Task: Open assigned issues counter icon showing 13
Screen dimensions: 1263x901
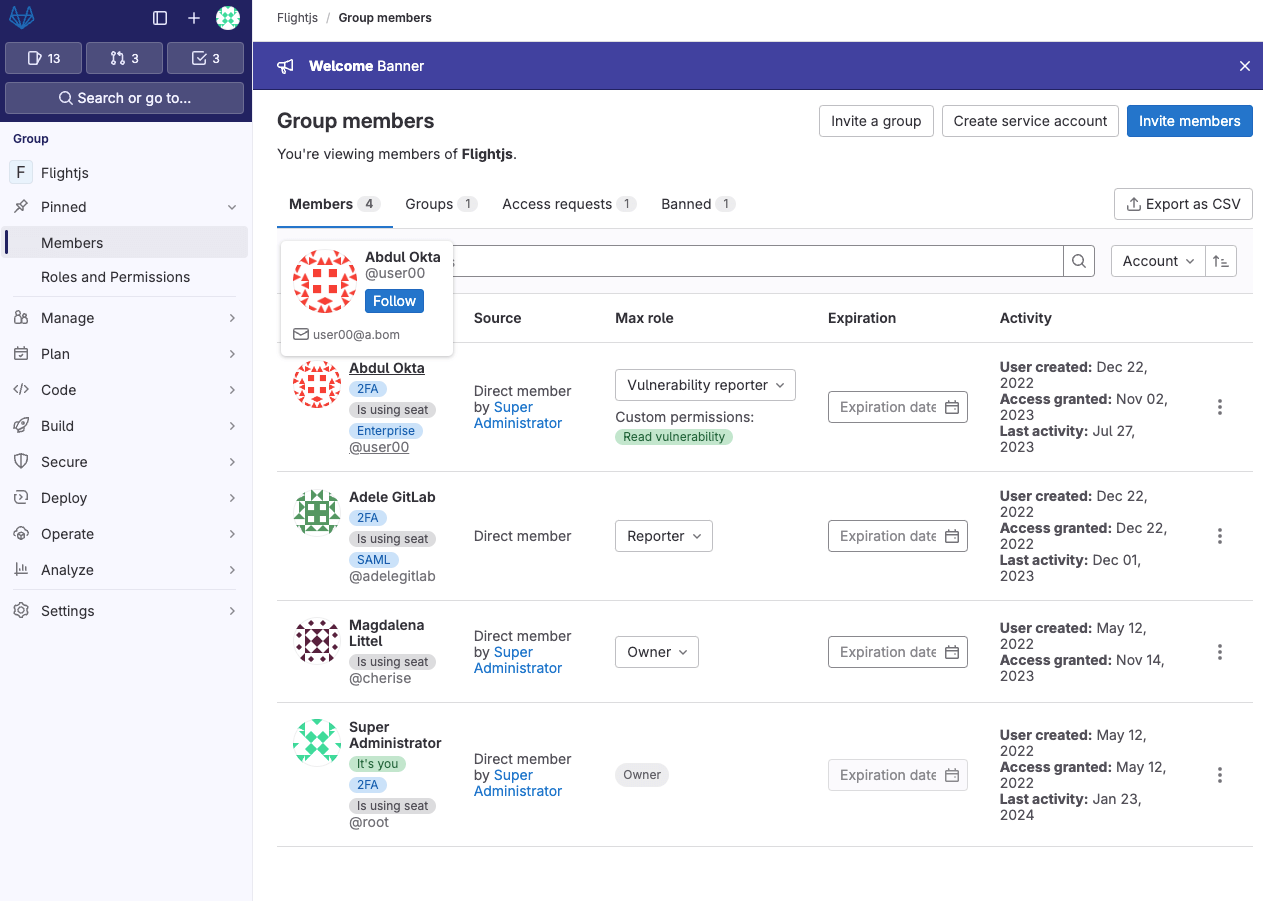Action: [x=43, y=58]
